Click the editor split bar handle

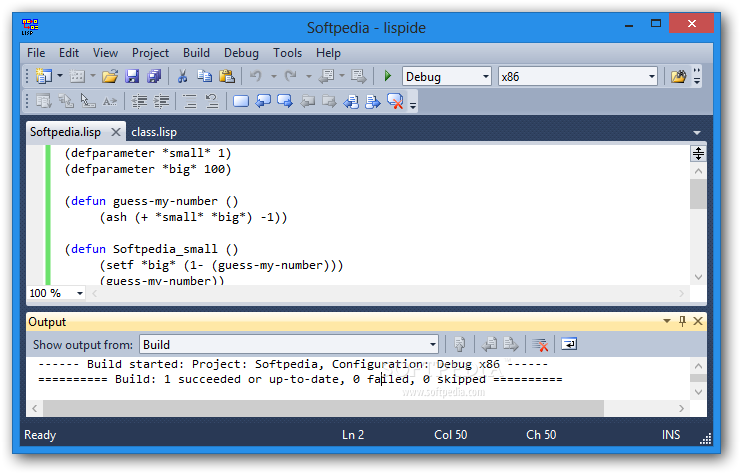698,153
